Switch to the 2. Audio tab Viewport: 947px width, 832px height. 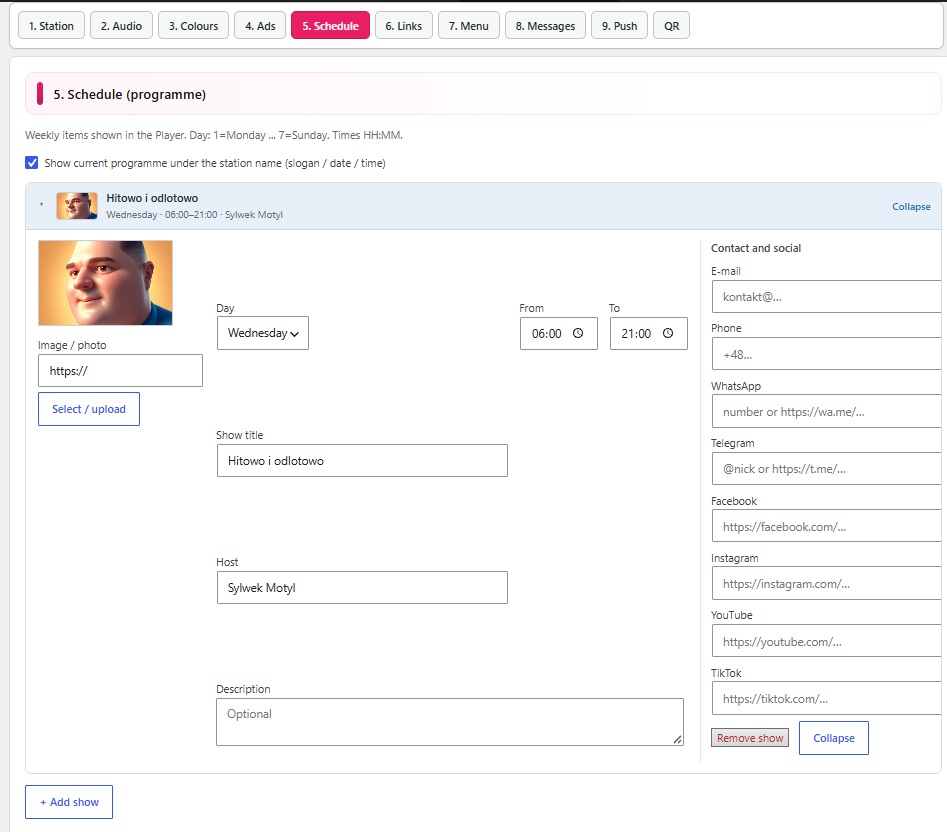point(121,26)
